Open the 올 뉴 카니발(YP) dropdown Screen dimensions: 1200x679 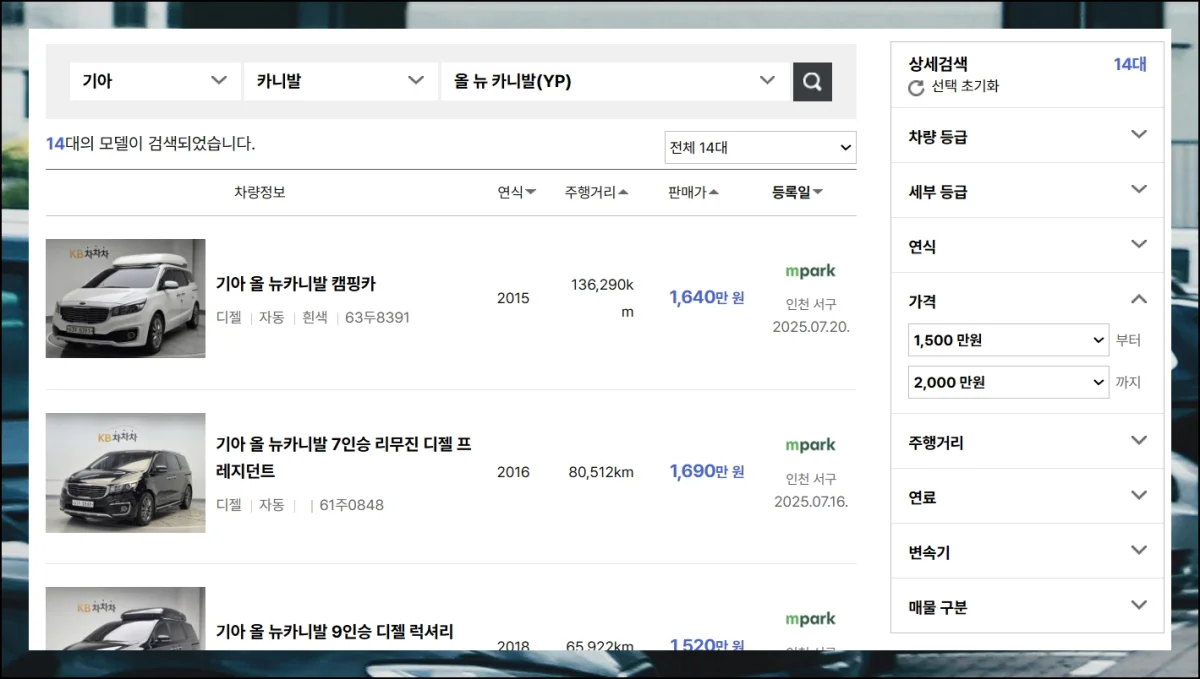click(x=615, y=82)
